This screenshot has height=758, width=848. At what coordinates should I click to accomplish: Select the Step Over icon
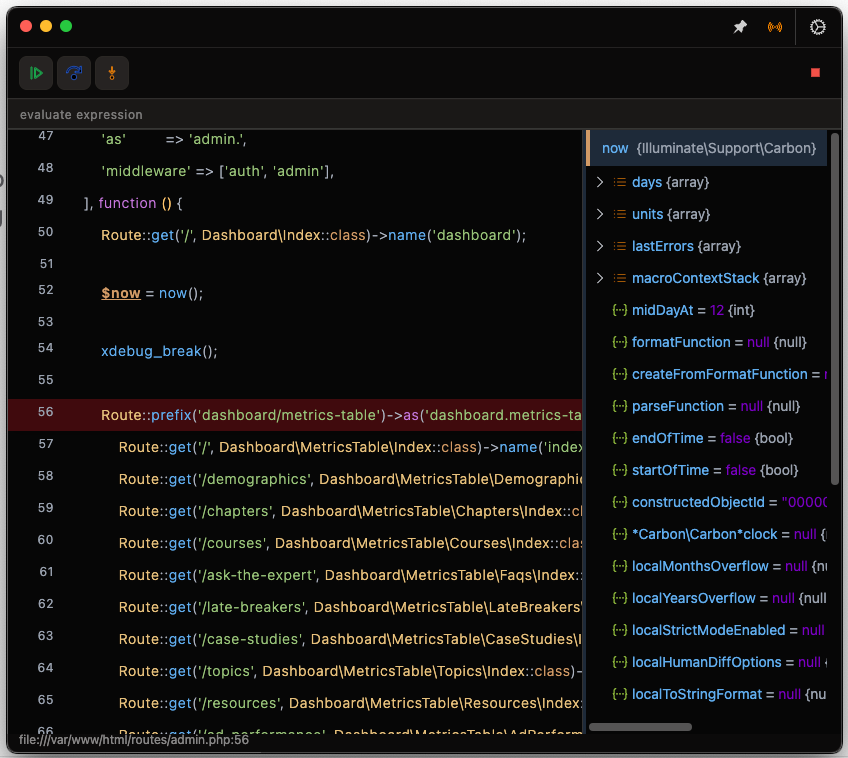[74, 72]
